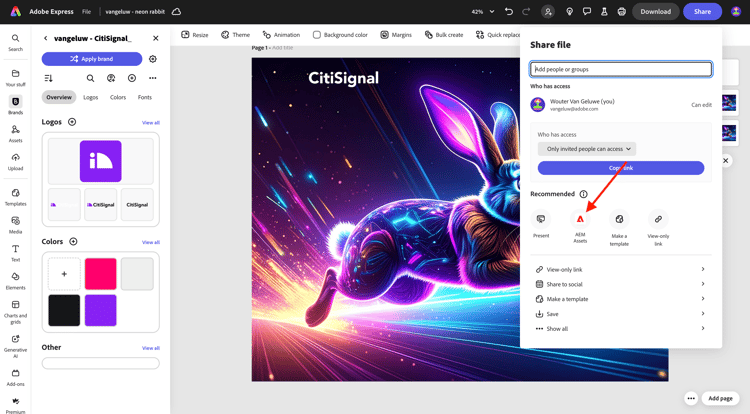Click the print icon in top bar

621,11
